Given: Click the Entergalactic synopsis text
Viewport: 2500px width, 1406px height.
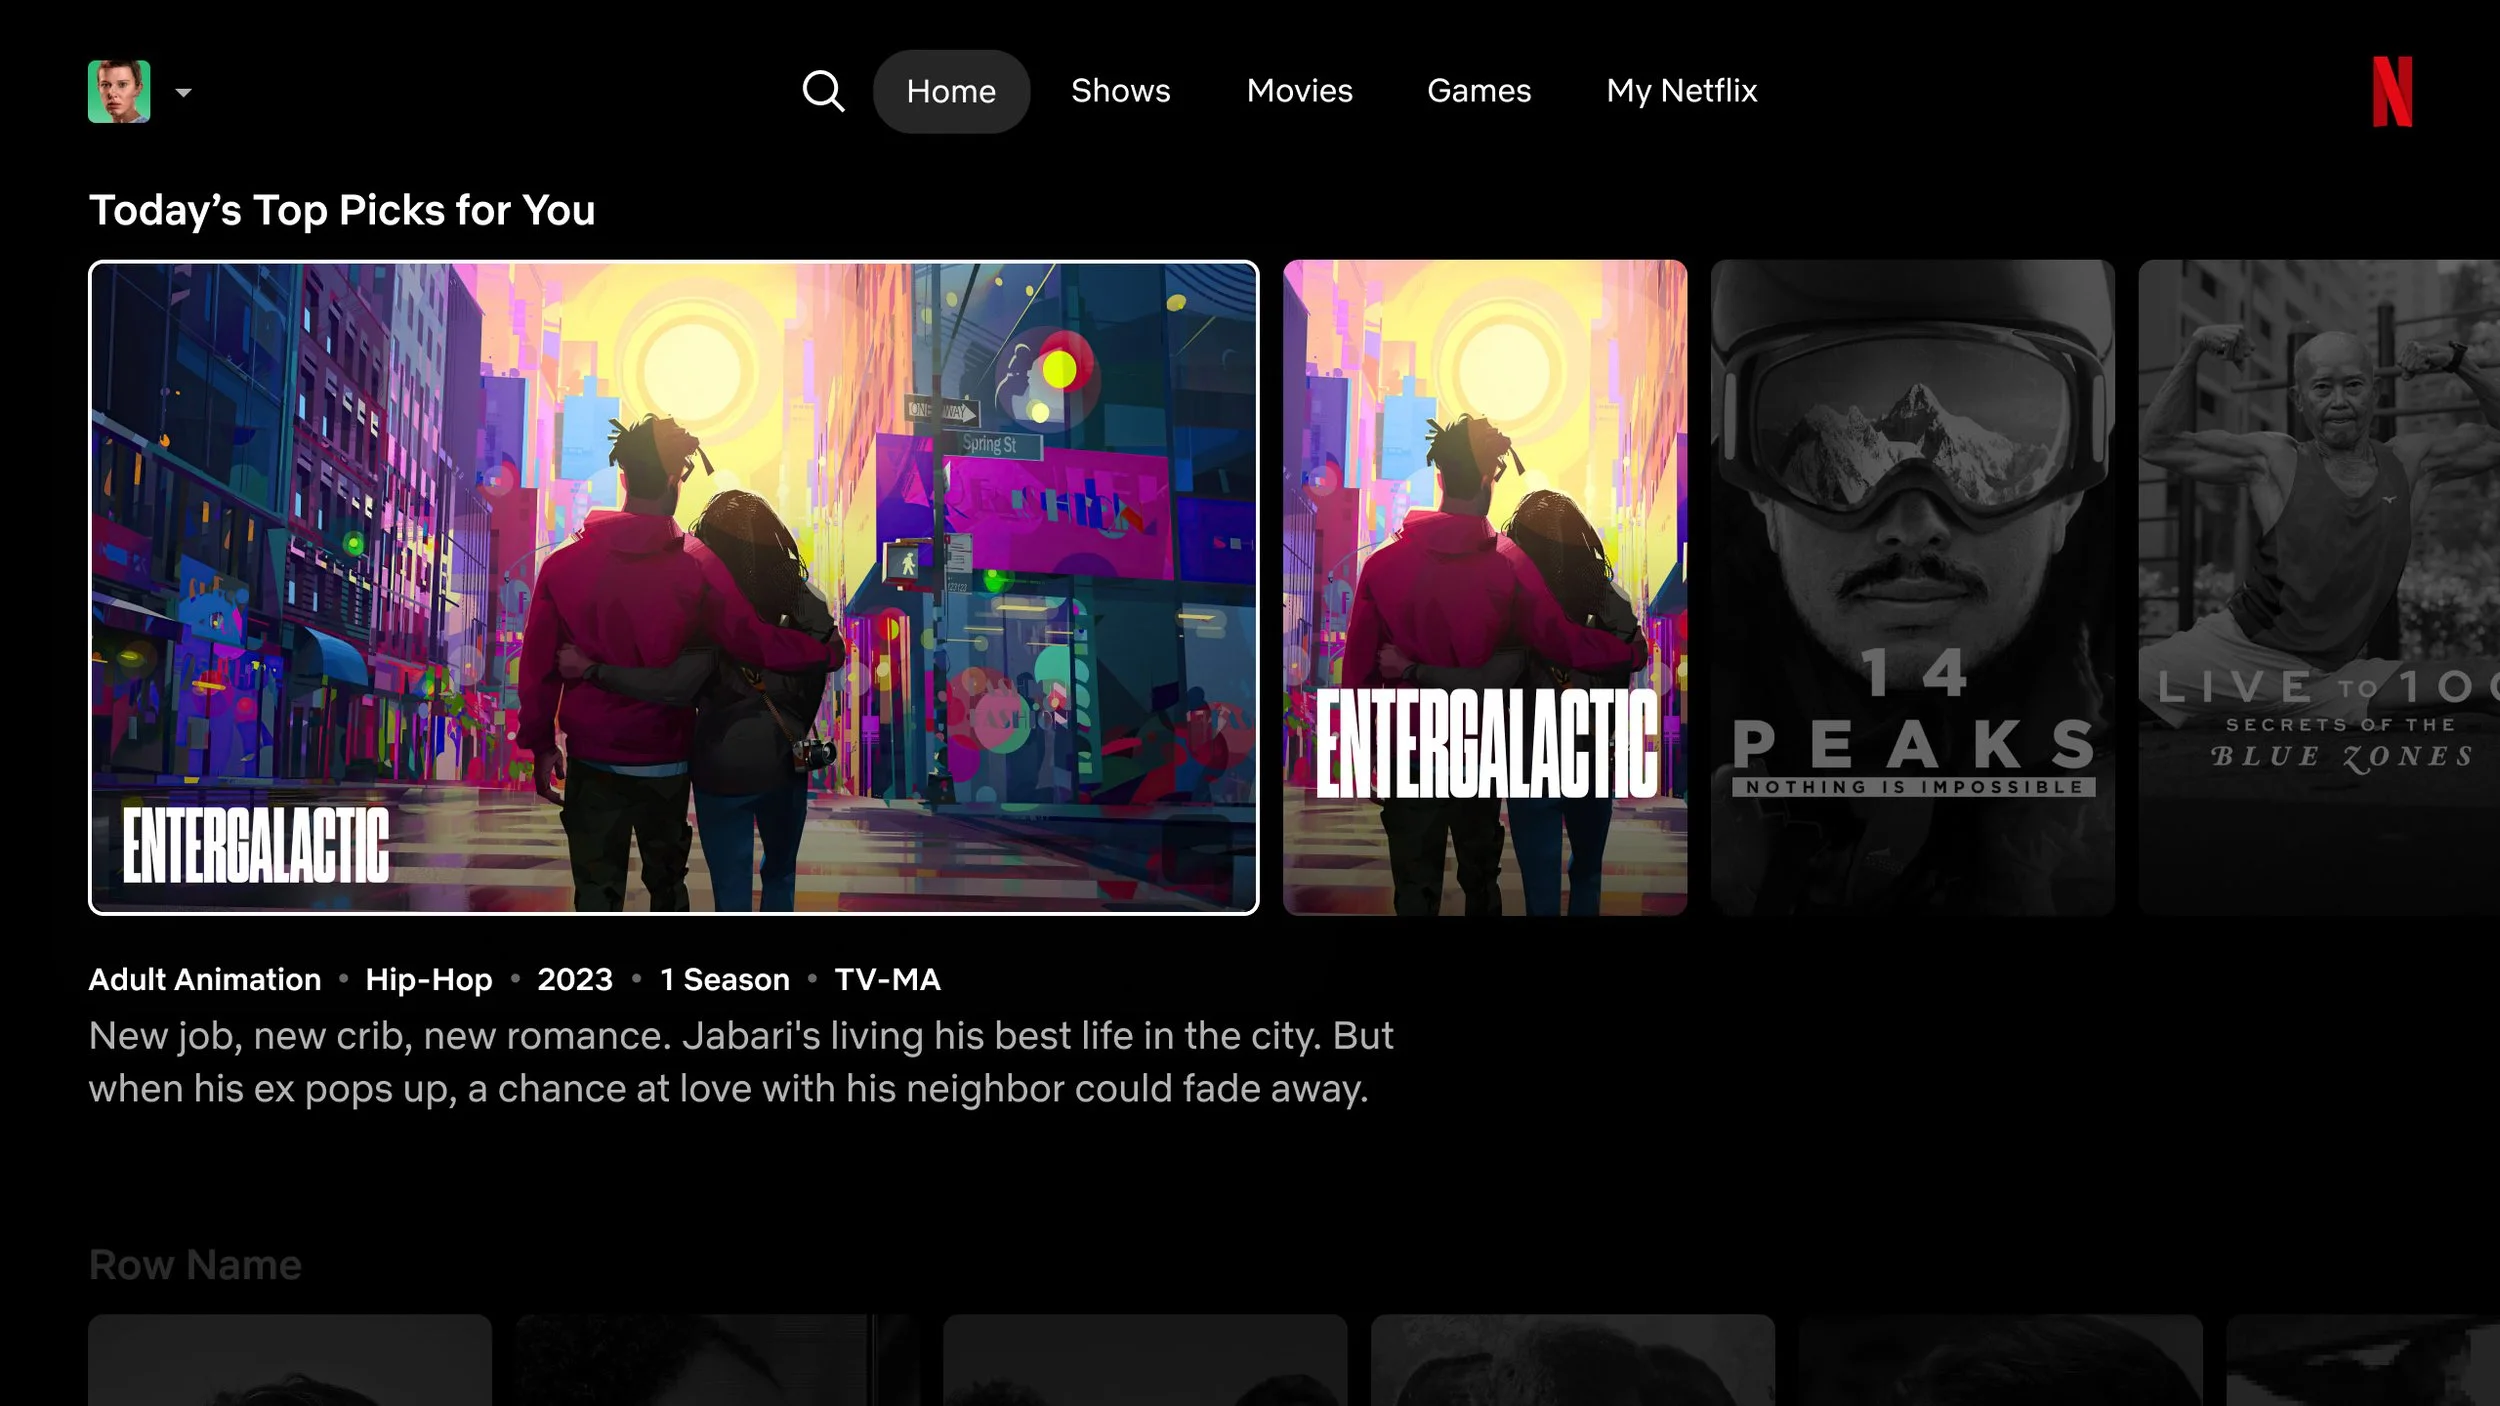Looking at the screenshot, I should [x=740, y=1062].
